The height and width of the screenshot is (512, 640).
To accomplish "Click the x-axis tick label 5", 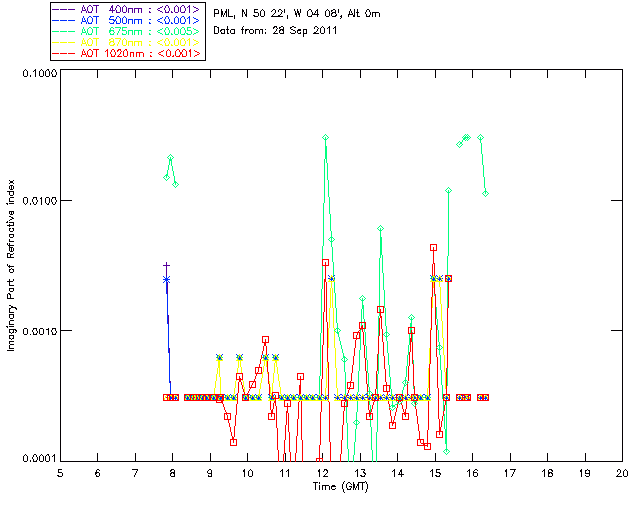I will [x=60, y=473].
